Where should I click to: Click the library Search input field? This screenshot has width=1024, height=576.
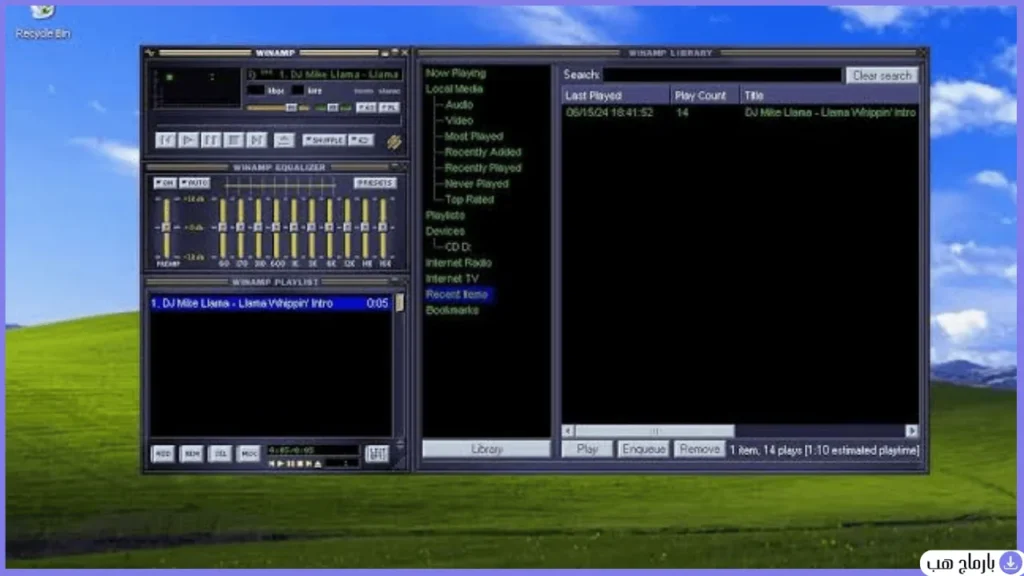tap(722, 75)
